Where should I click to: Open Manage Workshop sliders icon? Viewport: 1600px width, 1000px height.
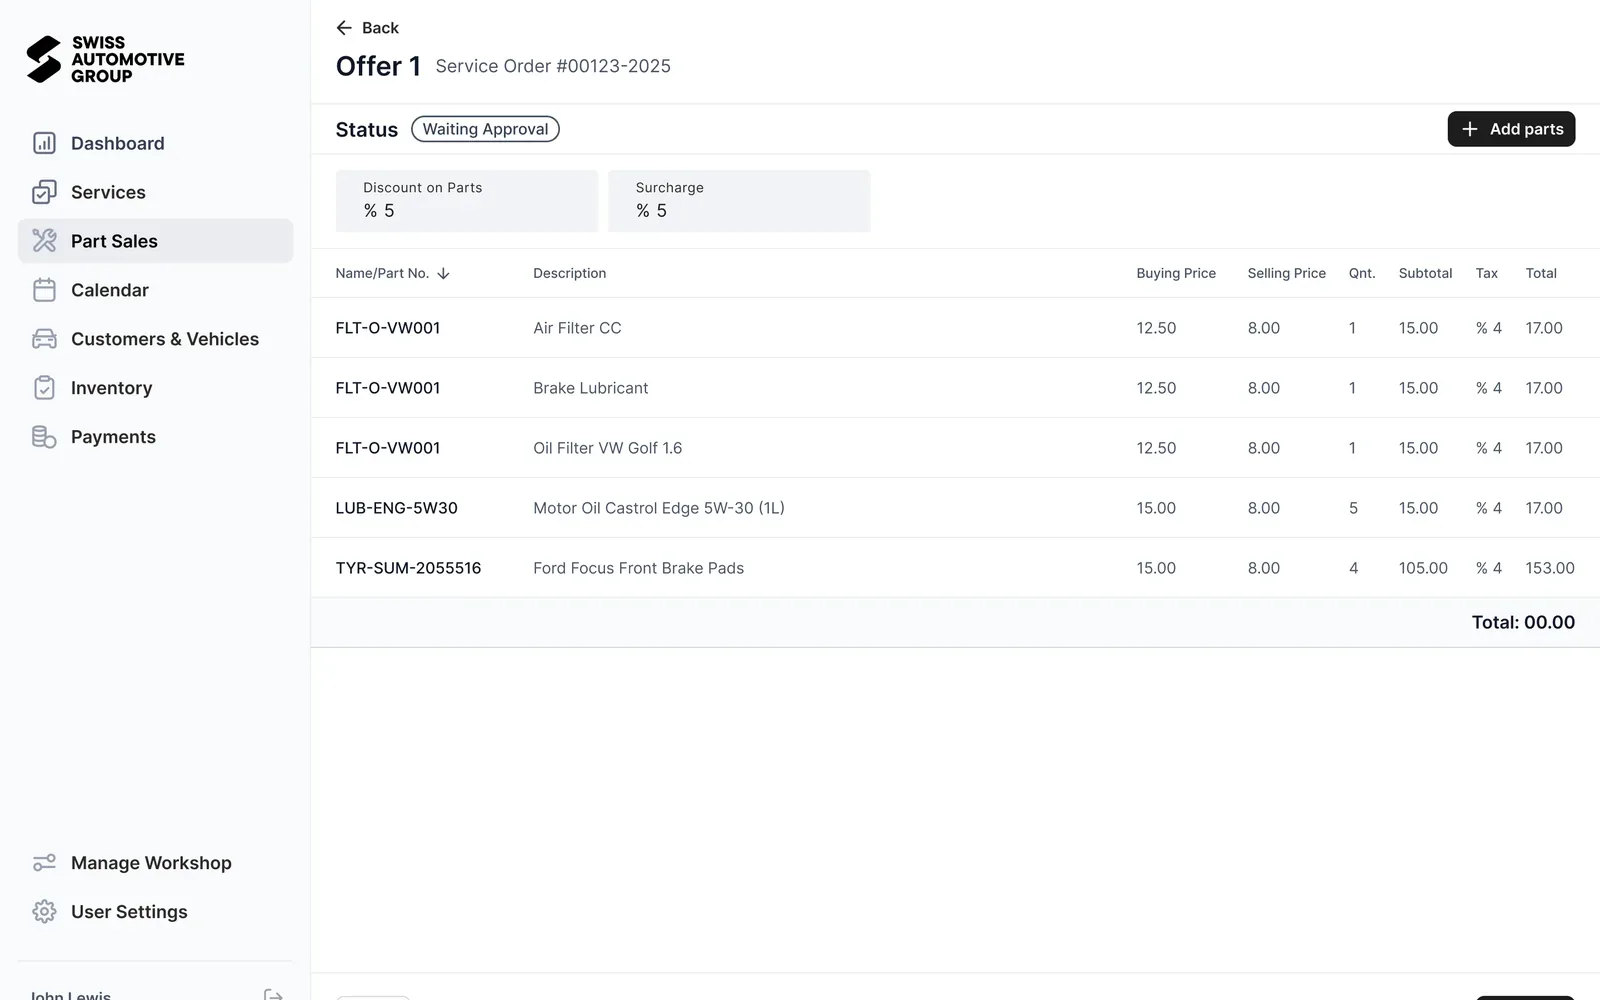coord(44,863)
